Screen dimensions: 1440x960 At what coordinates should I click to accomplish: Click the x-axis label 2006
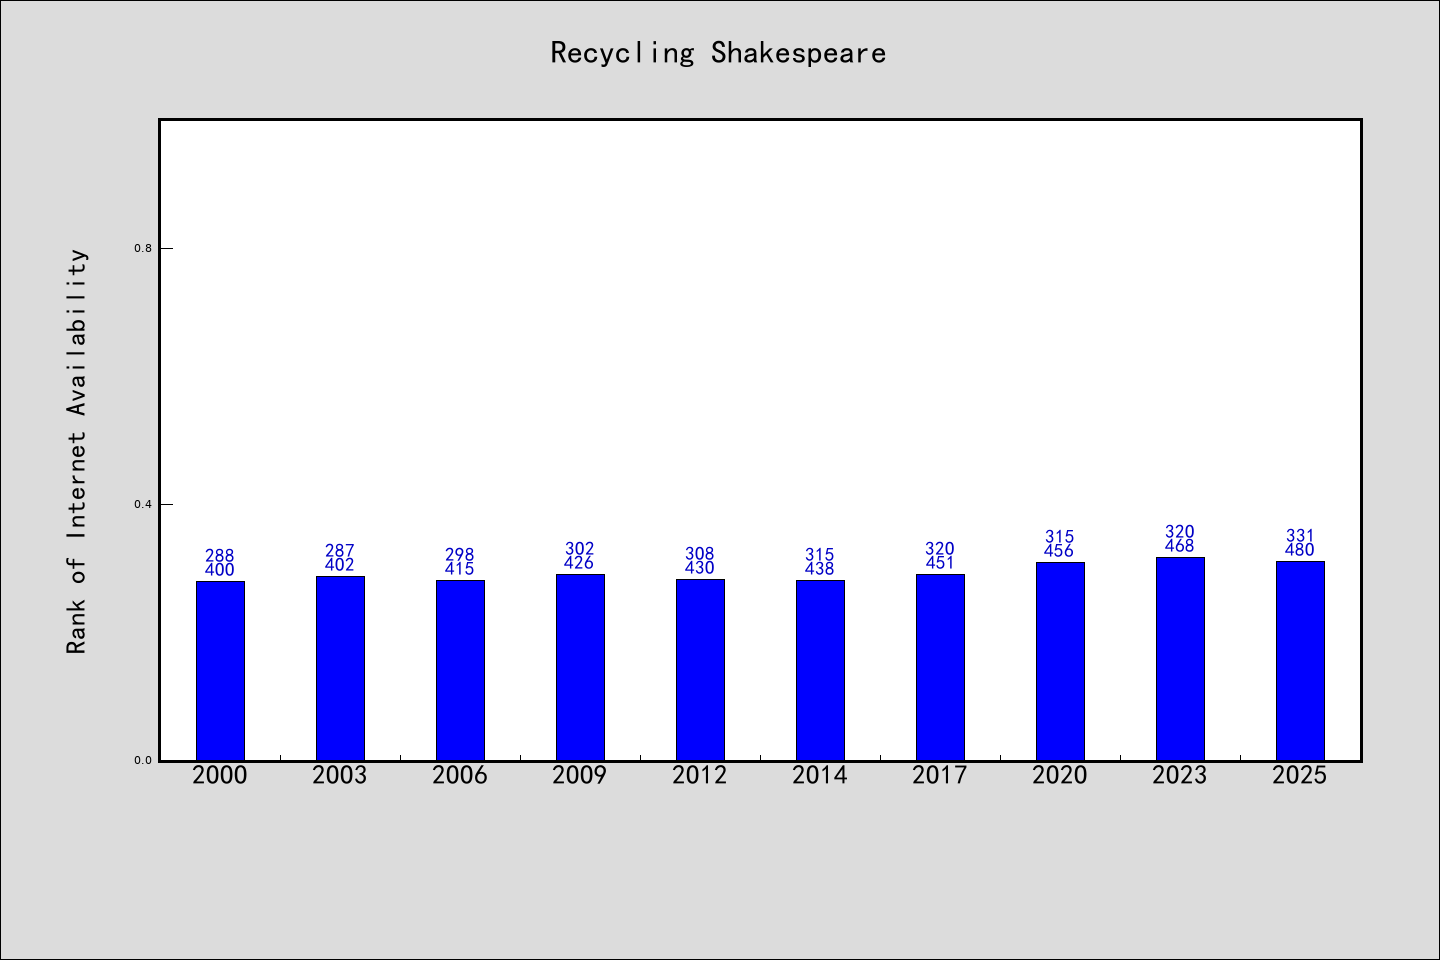pyautogui.click(x=460, y=775)
